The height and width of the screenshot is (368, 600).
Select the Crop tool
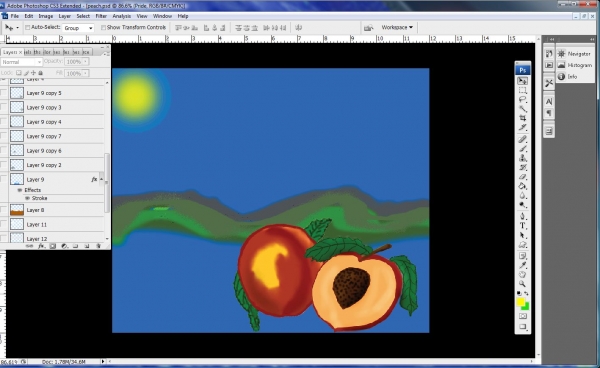coord(523,118)
